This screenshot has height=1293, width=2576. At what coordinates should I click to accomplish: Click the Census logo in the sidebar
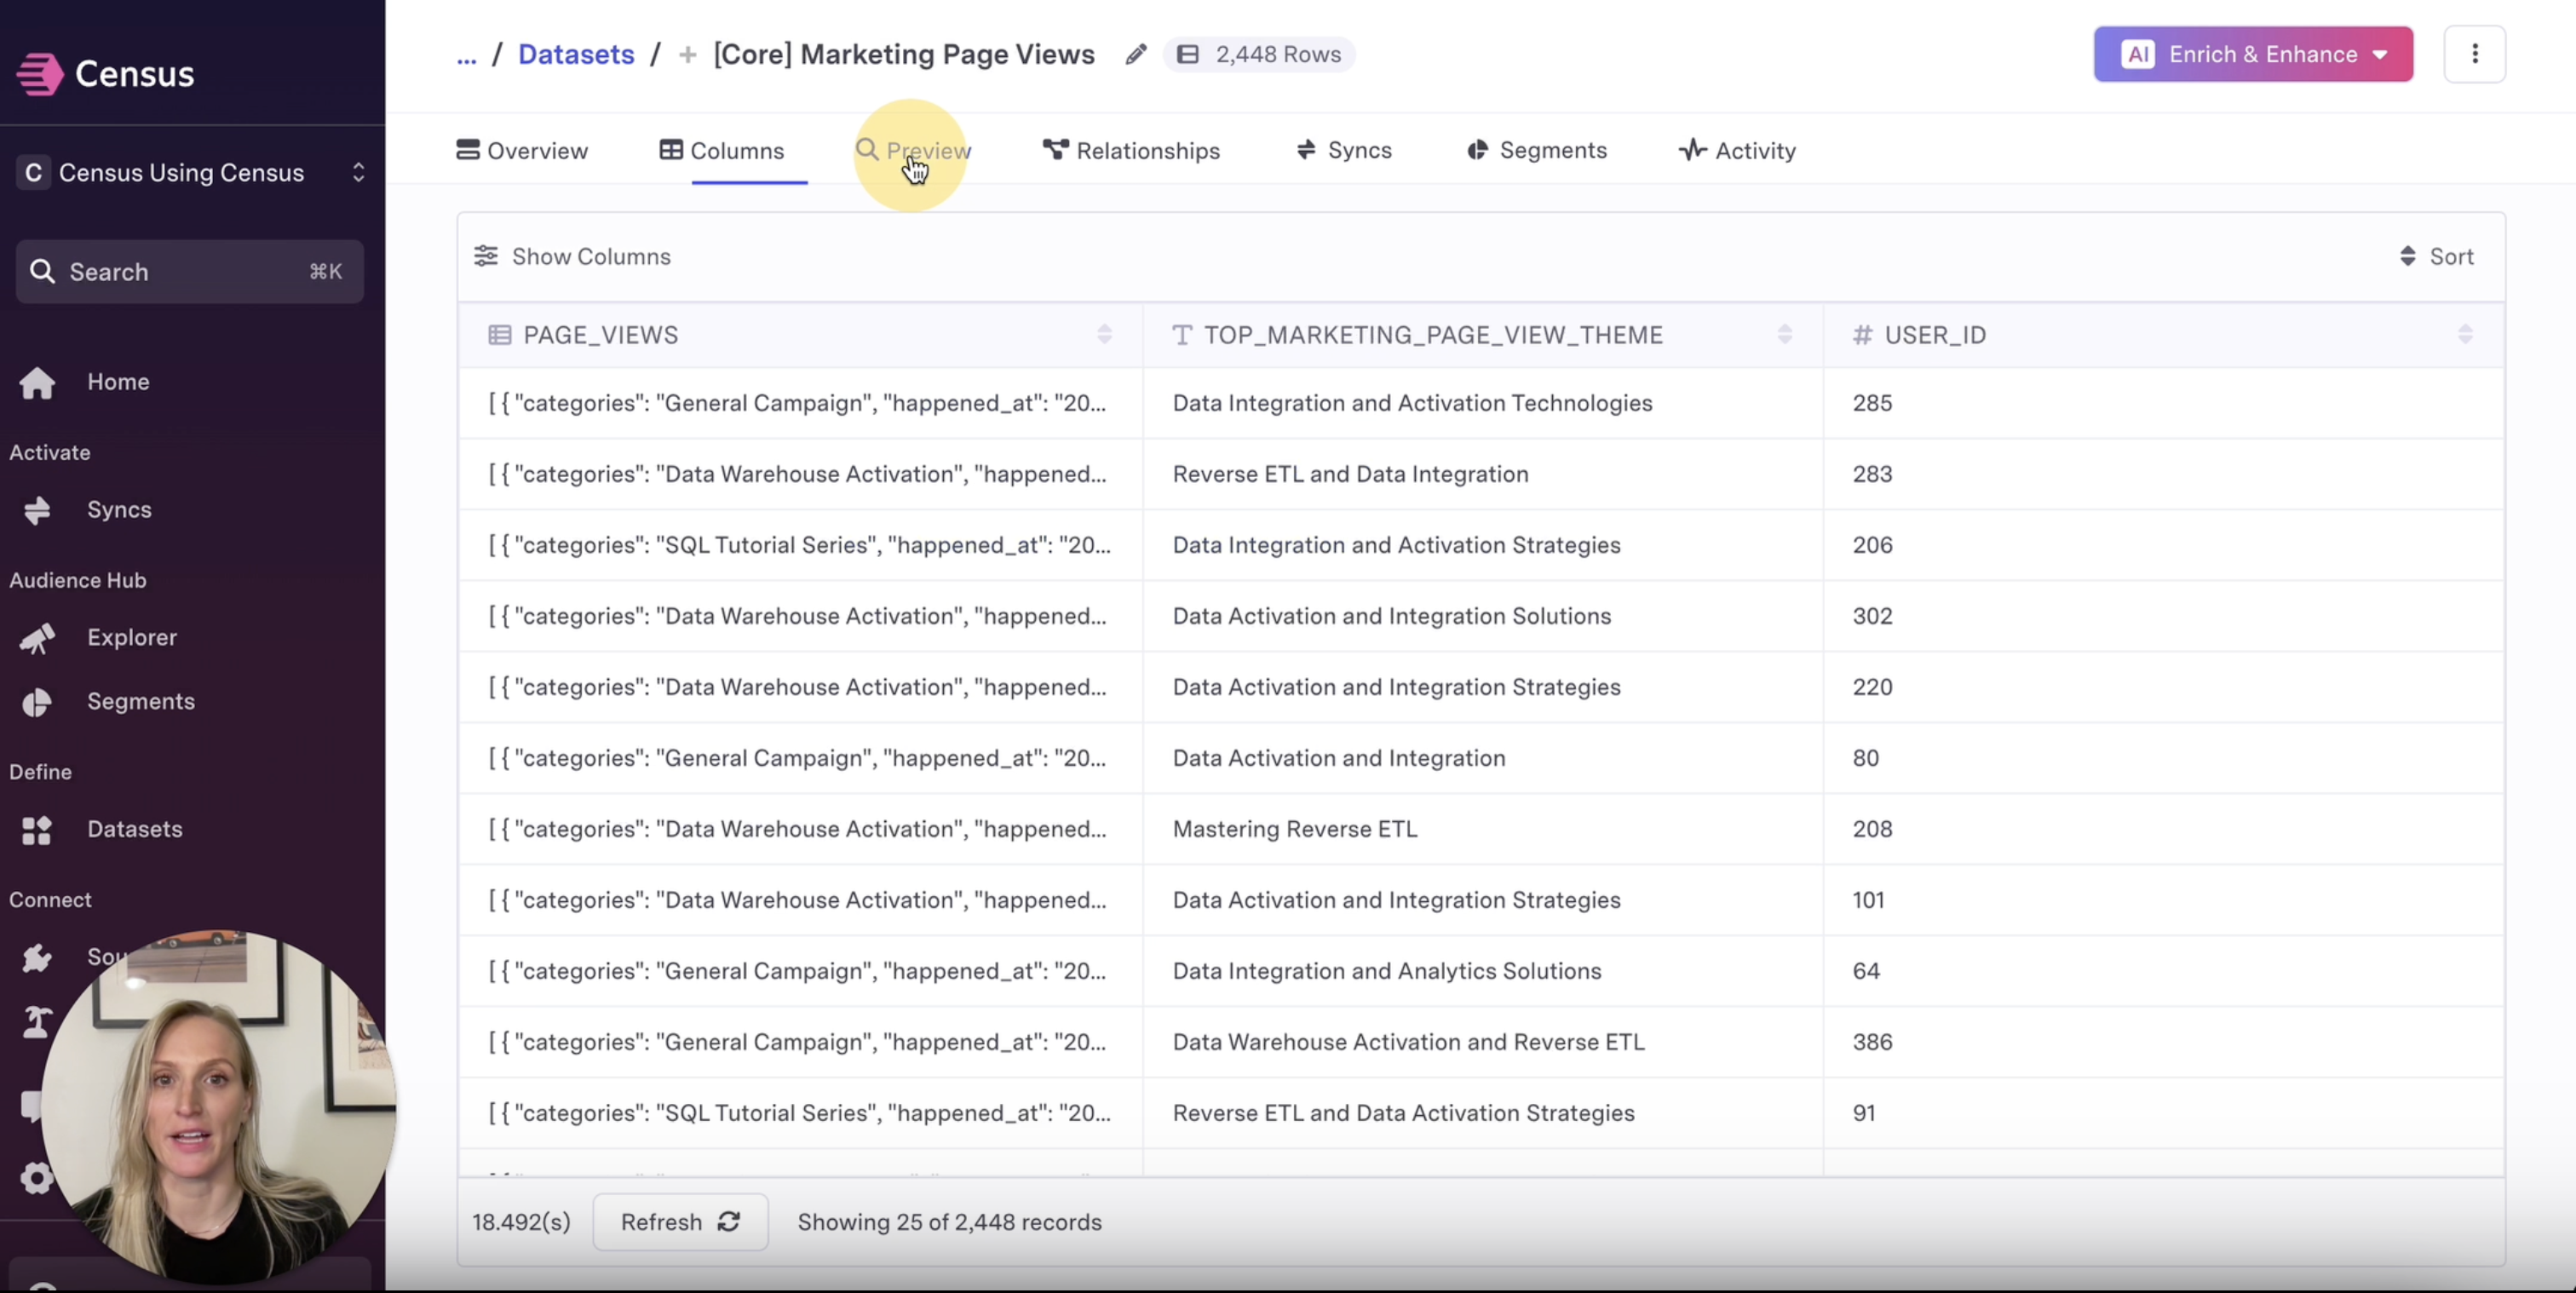(x=103, y=72)
